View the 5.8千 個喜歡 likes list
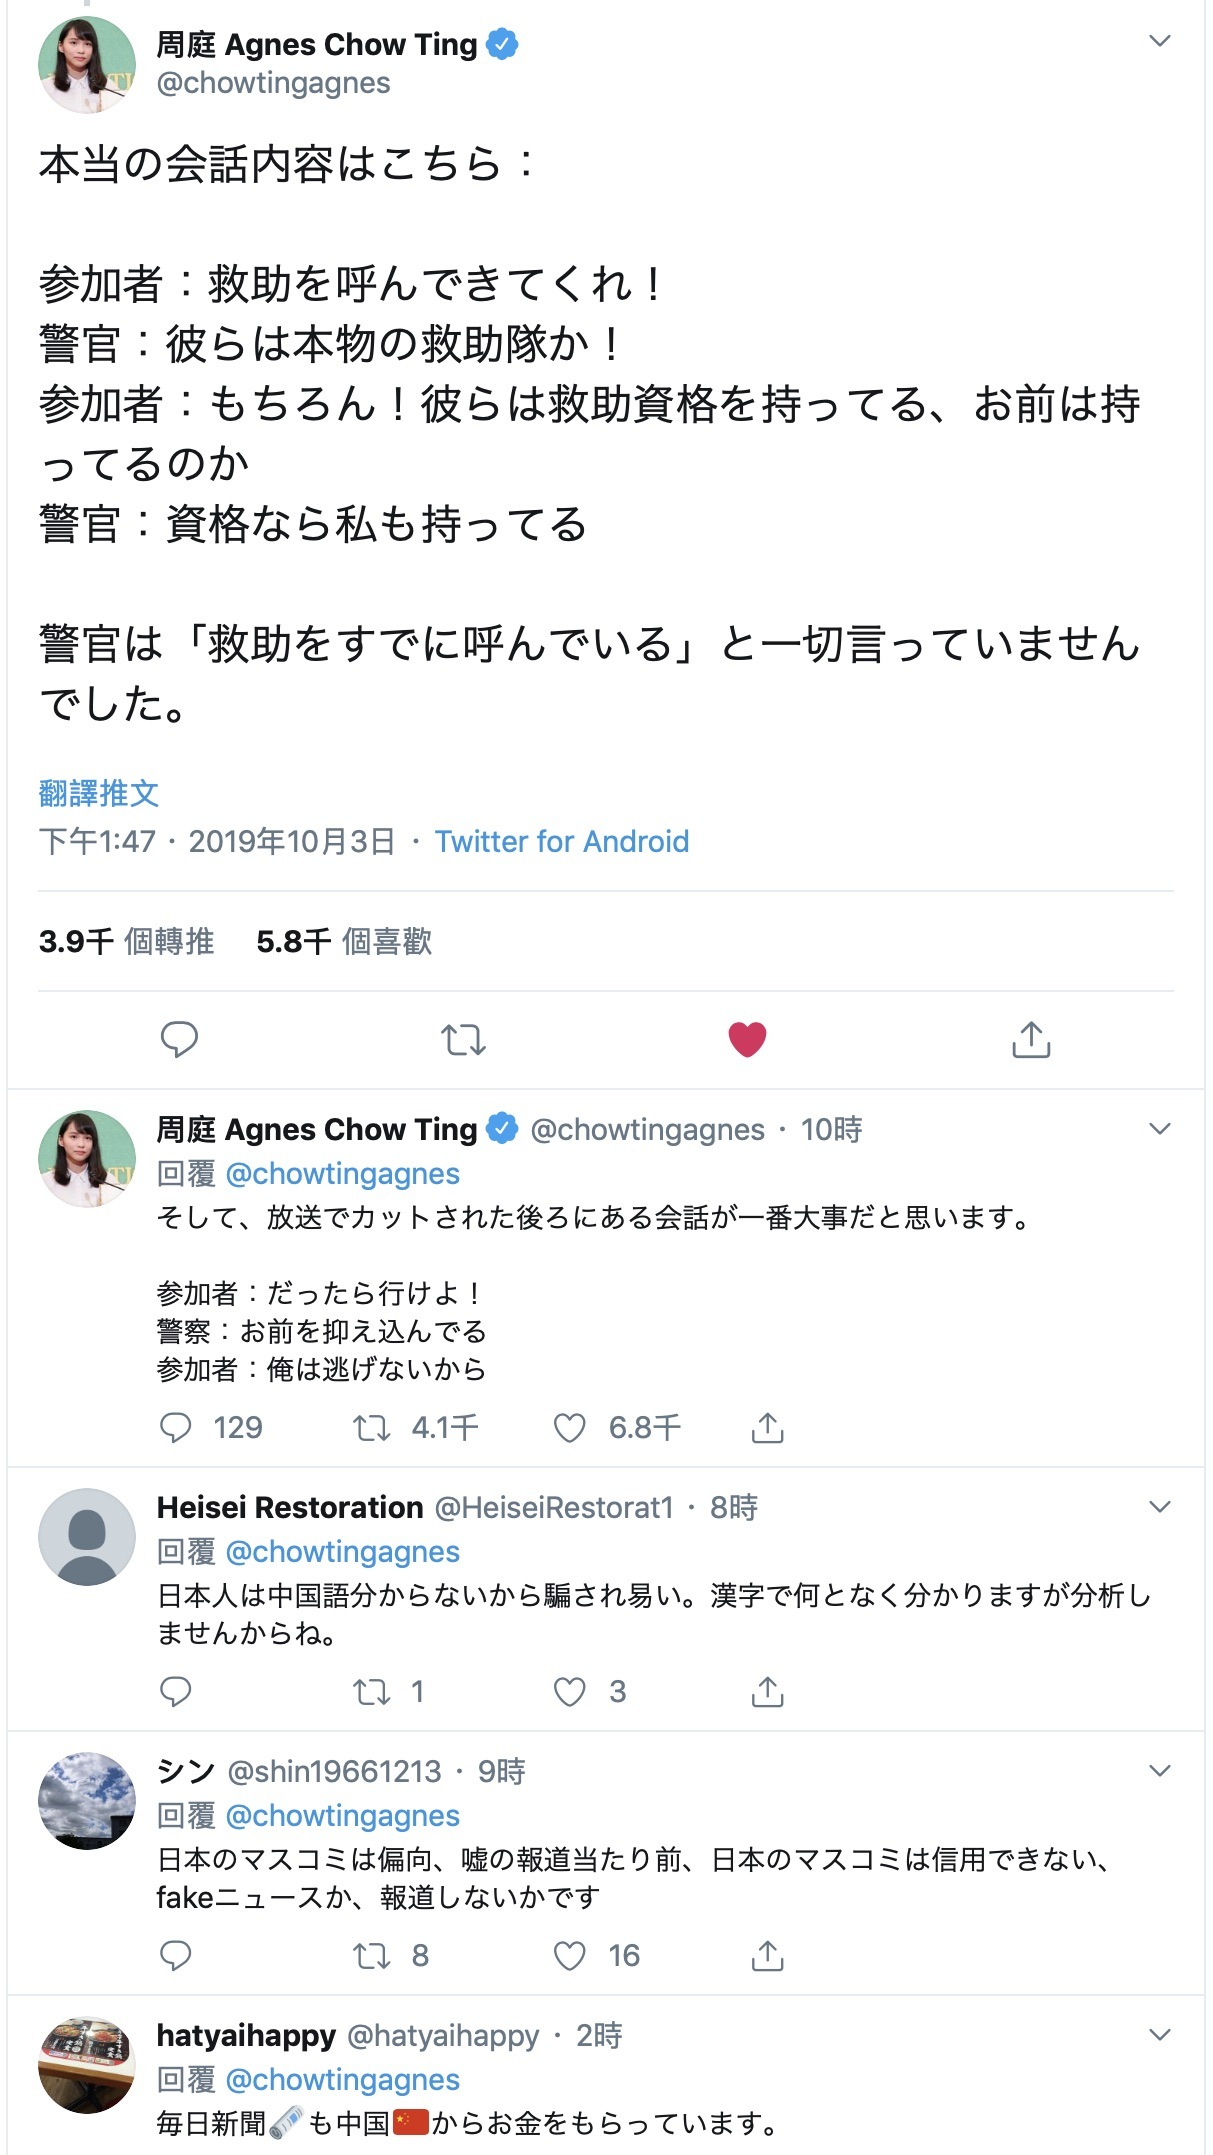Viewport: 1213px width, 2155px height. (x=344, y=942)
